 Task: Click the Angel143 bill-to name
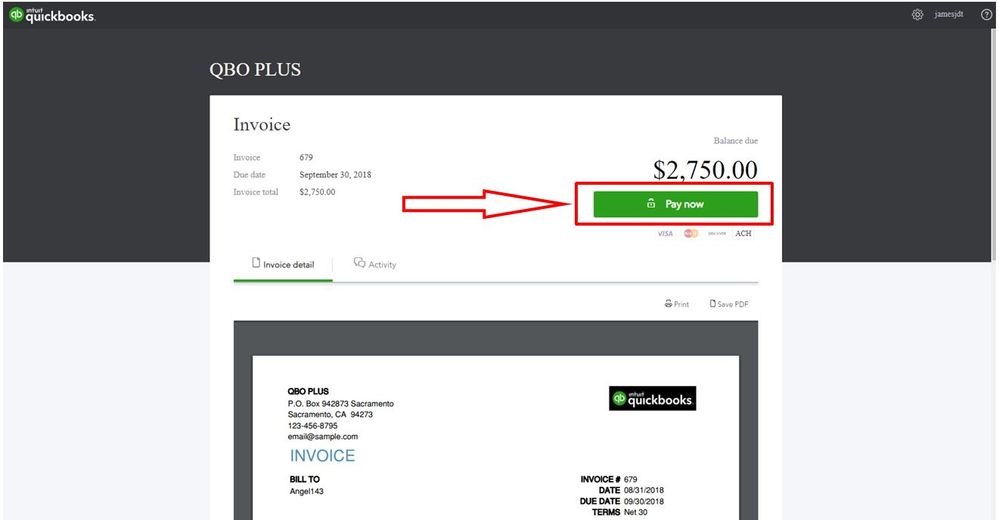[x=306, y=491]
